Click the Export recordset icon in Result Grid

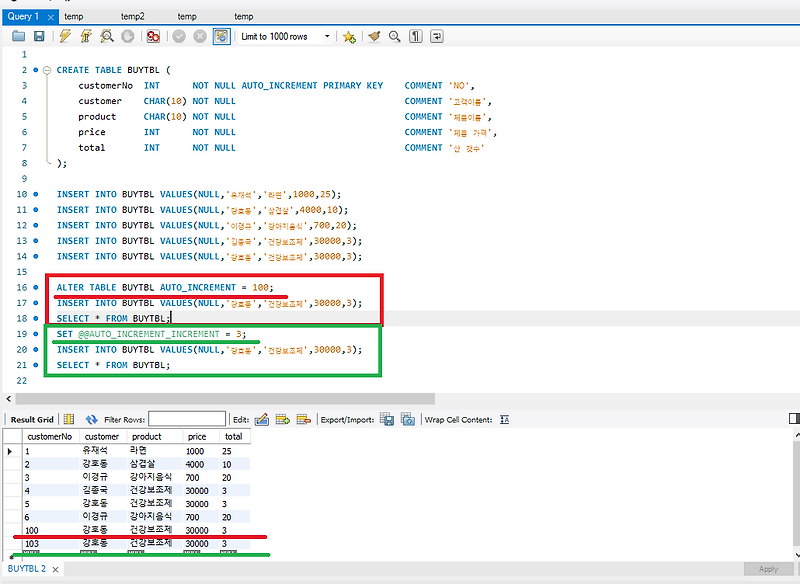386,418
